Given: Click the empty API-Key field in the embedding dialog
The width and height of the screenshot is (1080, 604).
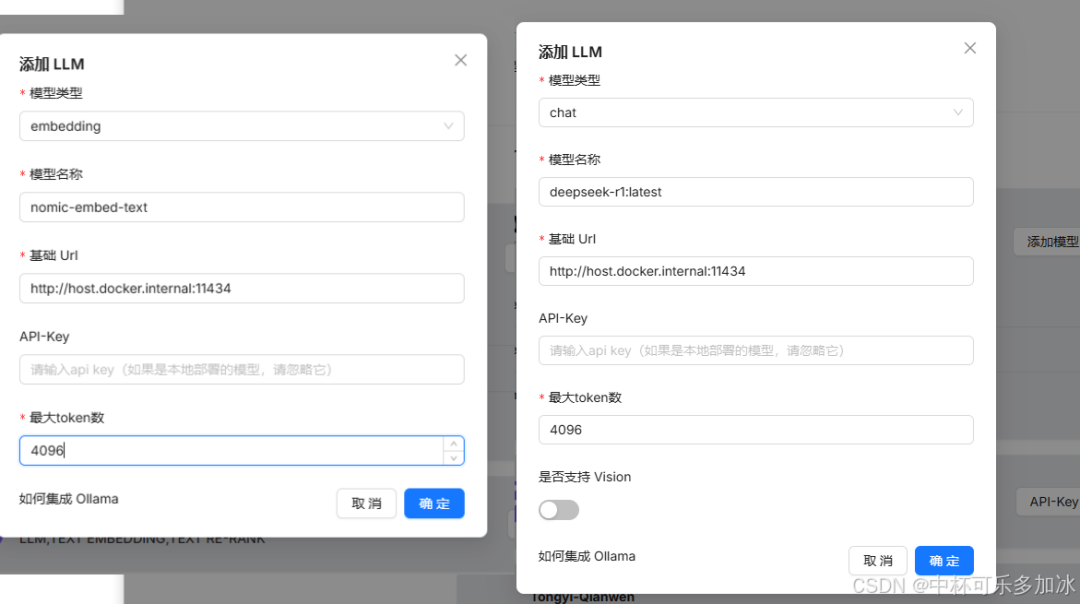Looking at the screenshot, I should click(x=241, y=369).
